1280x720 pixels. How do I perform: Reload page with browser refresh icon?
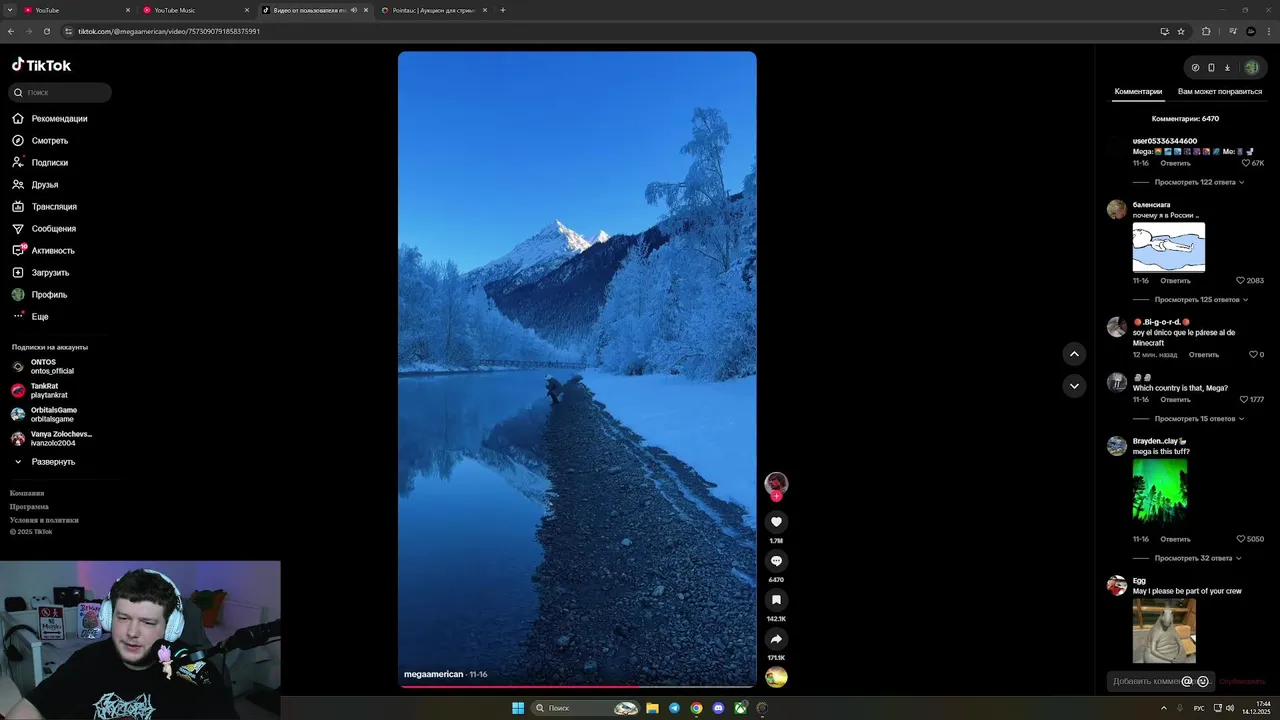[46, 31]
